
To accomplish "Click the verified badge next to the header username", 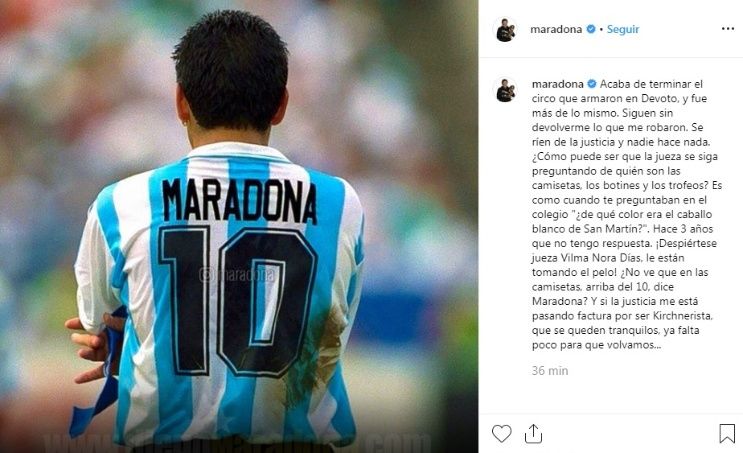I will [590, 29].
